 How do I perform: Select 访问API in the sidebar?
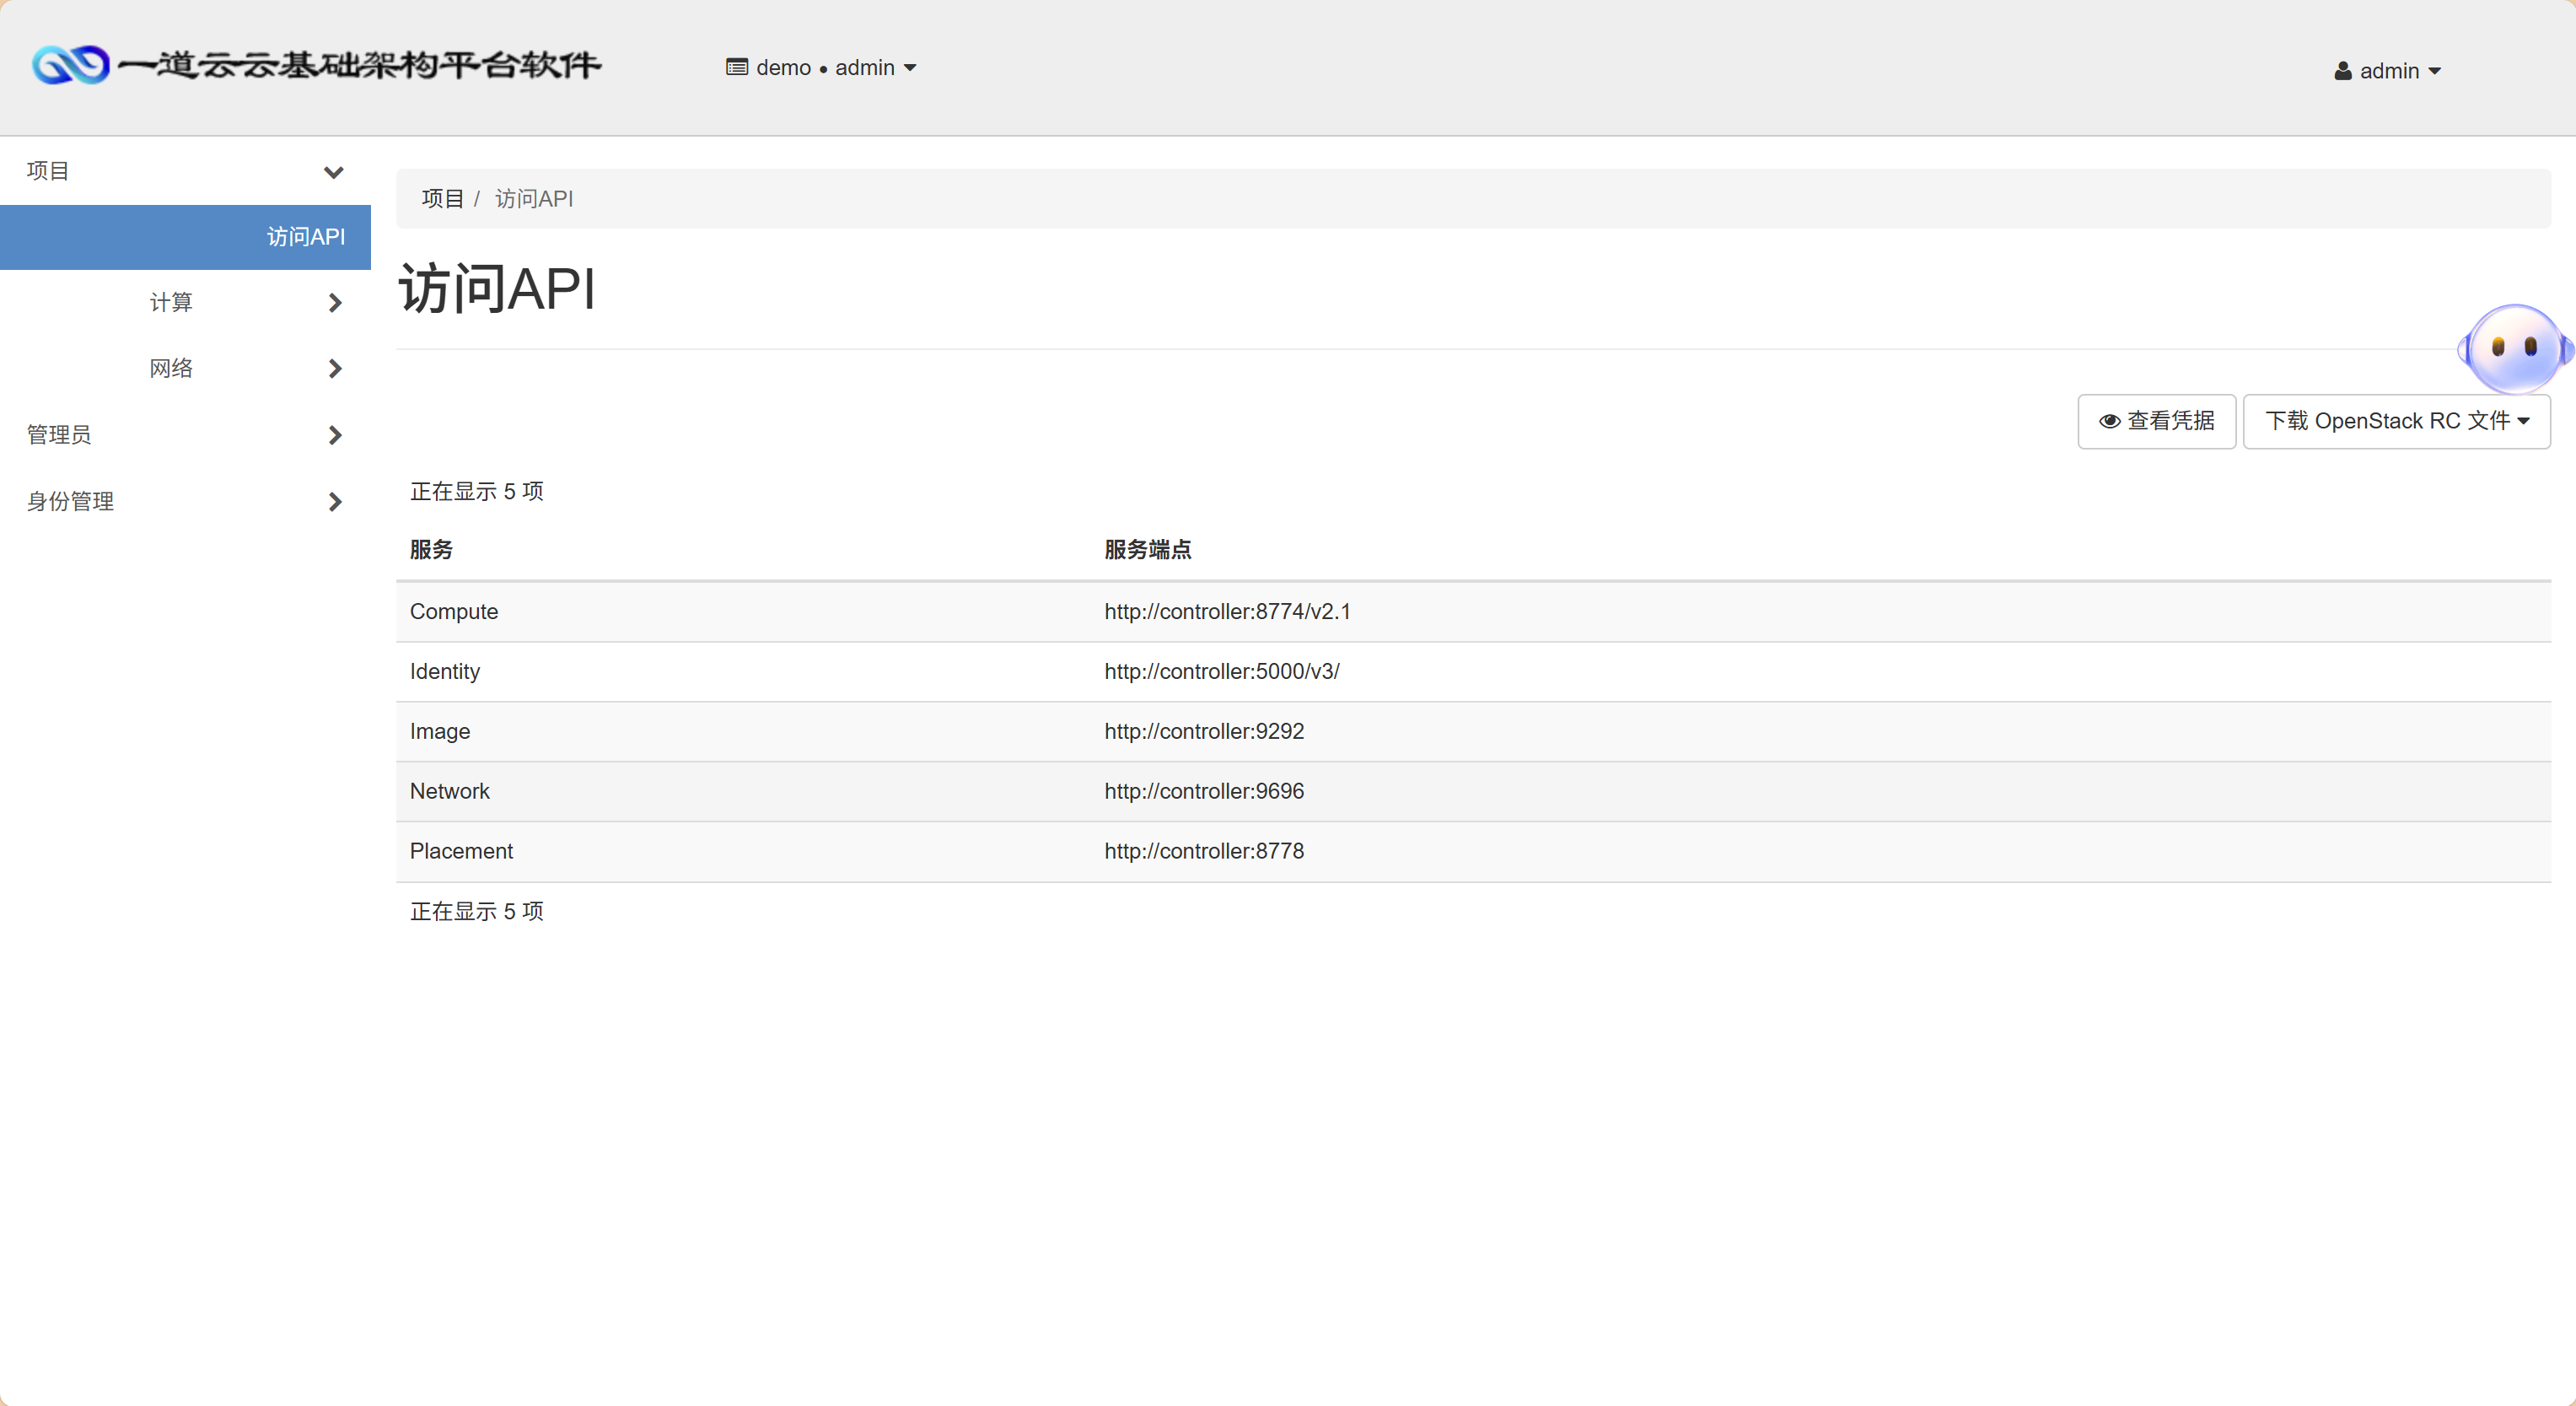(x=305, y=237)
